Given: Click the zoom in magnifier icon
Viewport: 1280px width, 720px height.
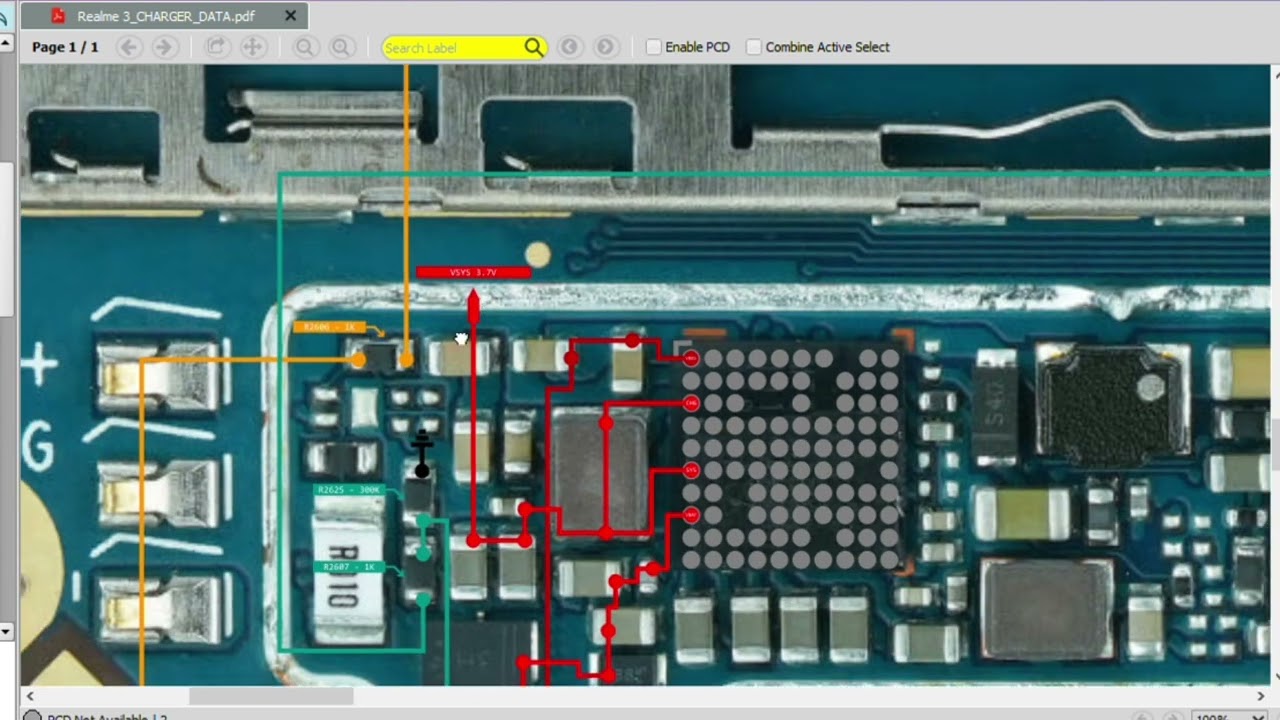Looking at the screenshot, I should click(341, 47).
